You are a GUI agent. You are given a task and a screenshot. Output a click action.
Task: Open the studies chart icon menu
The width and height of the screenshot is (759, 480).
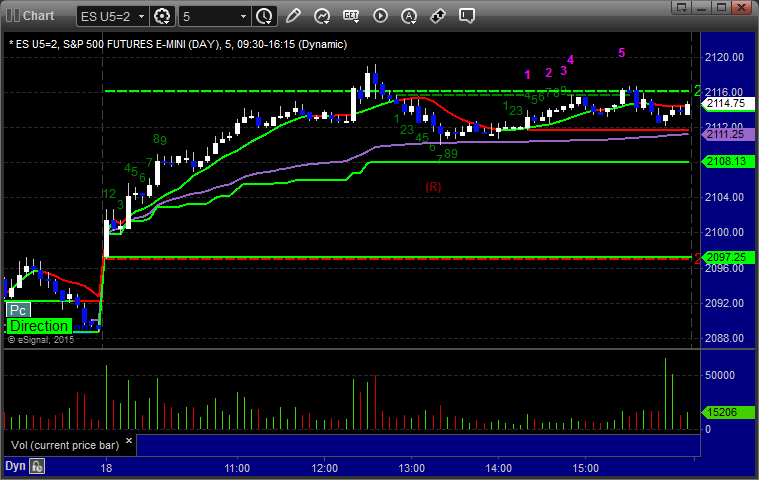[x=322, y=16]
